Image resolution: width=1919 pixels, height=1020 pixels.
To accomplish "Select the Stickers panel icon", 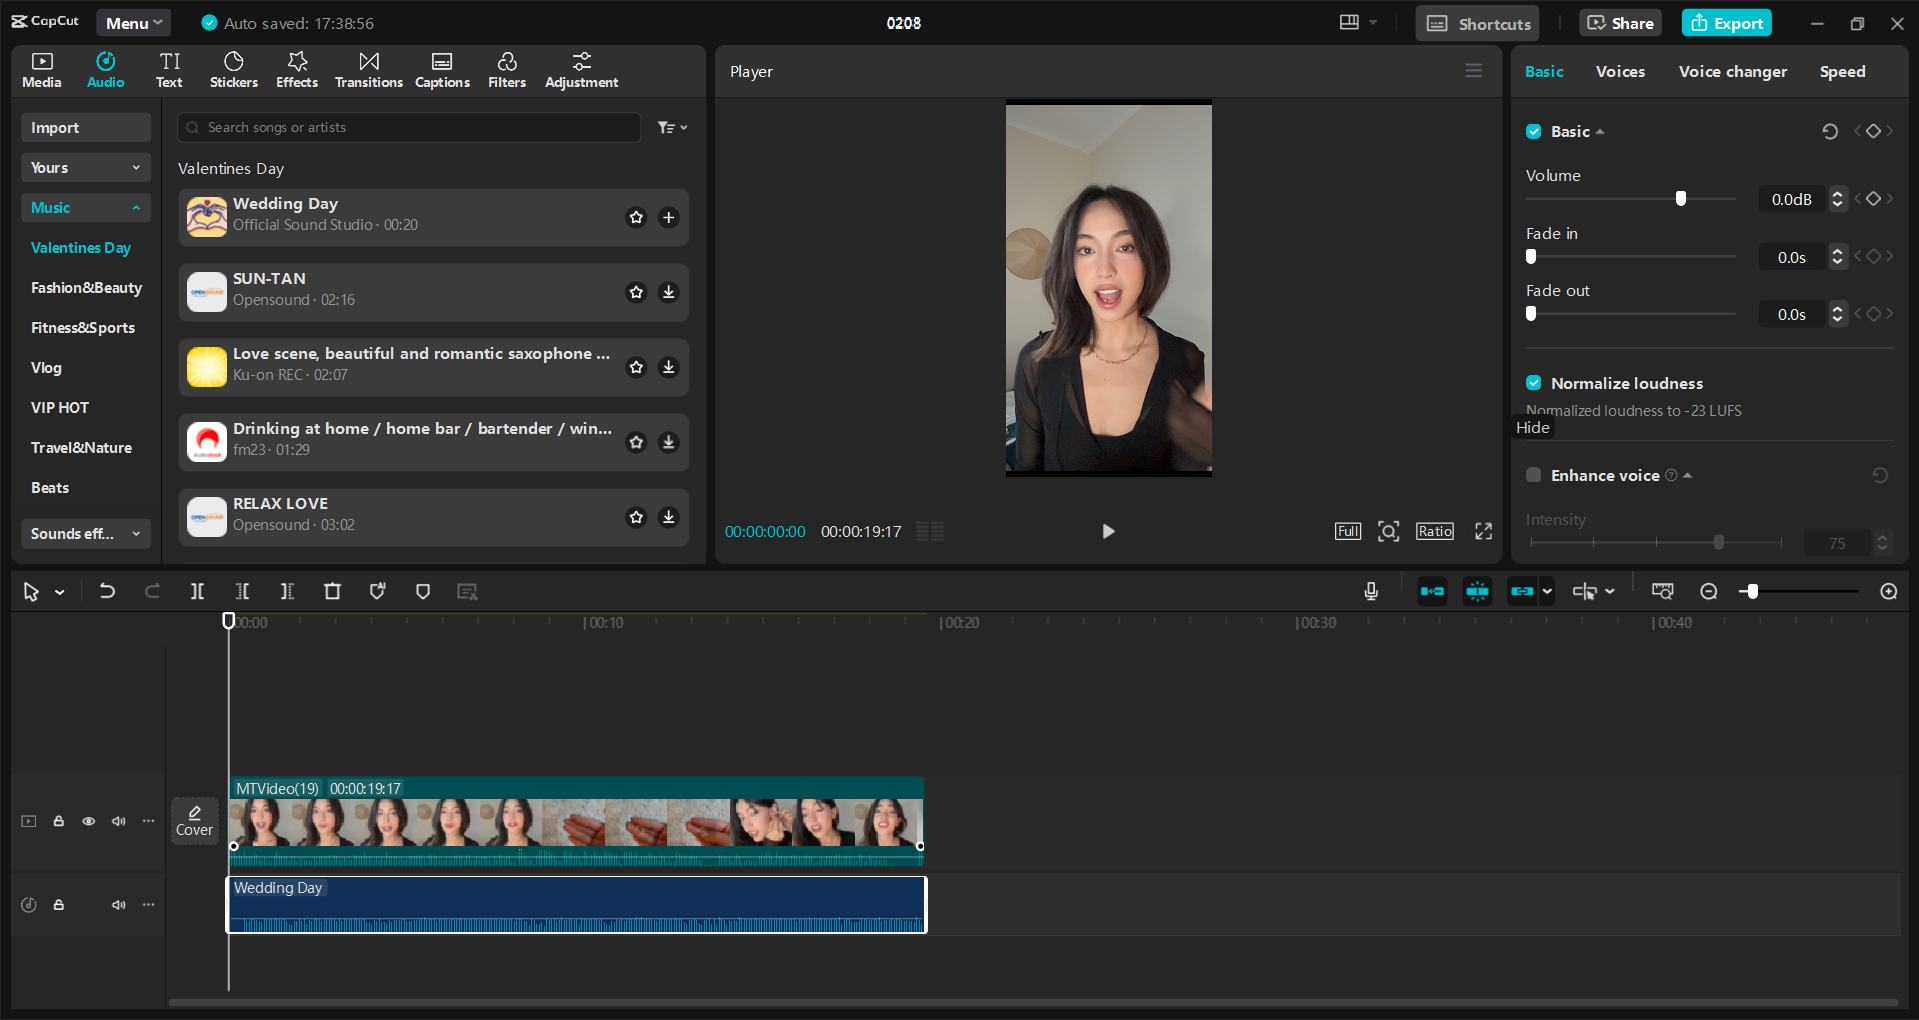I will pos(233,70).
